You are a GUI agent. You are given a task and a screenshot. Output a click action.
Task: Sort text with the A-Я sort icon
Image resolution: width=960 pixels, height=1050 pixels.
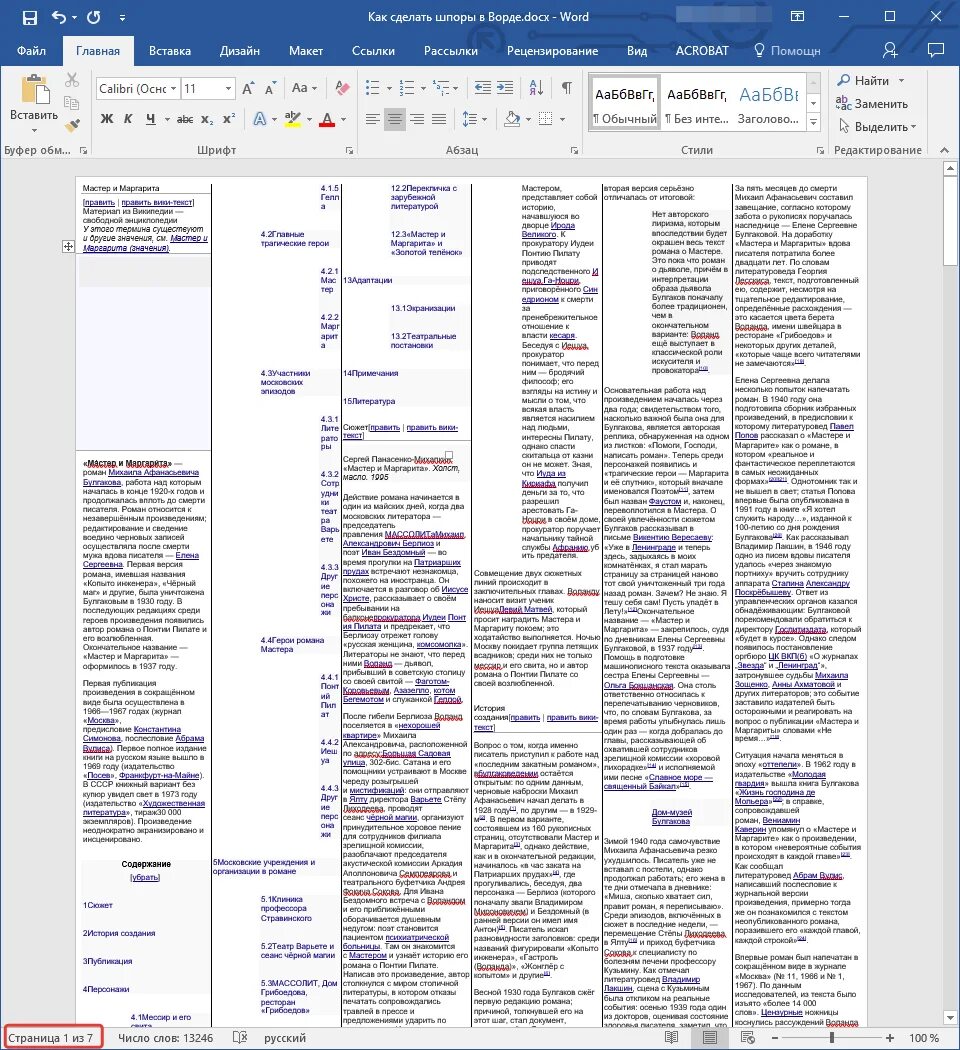point(536,88)
